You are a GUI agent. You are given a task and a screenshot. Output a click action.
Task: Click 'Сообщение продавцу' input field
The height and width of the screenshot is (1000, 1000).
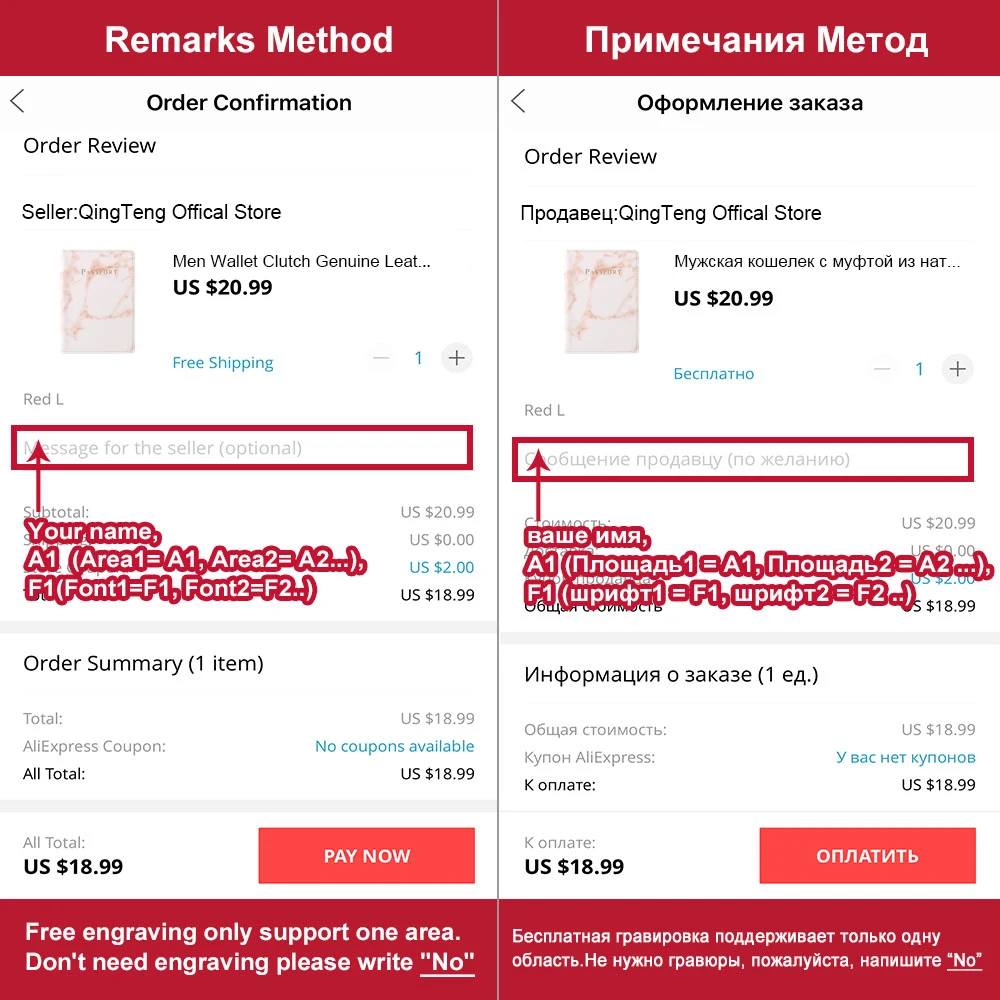(742, 459)
